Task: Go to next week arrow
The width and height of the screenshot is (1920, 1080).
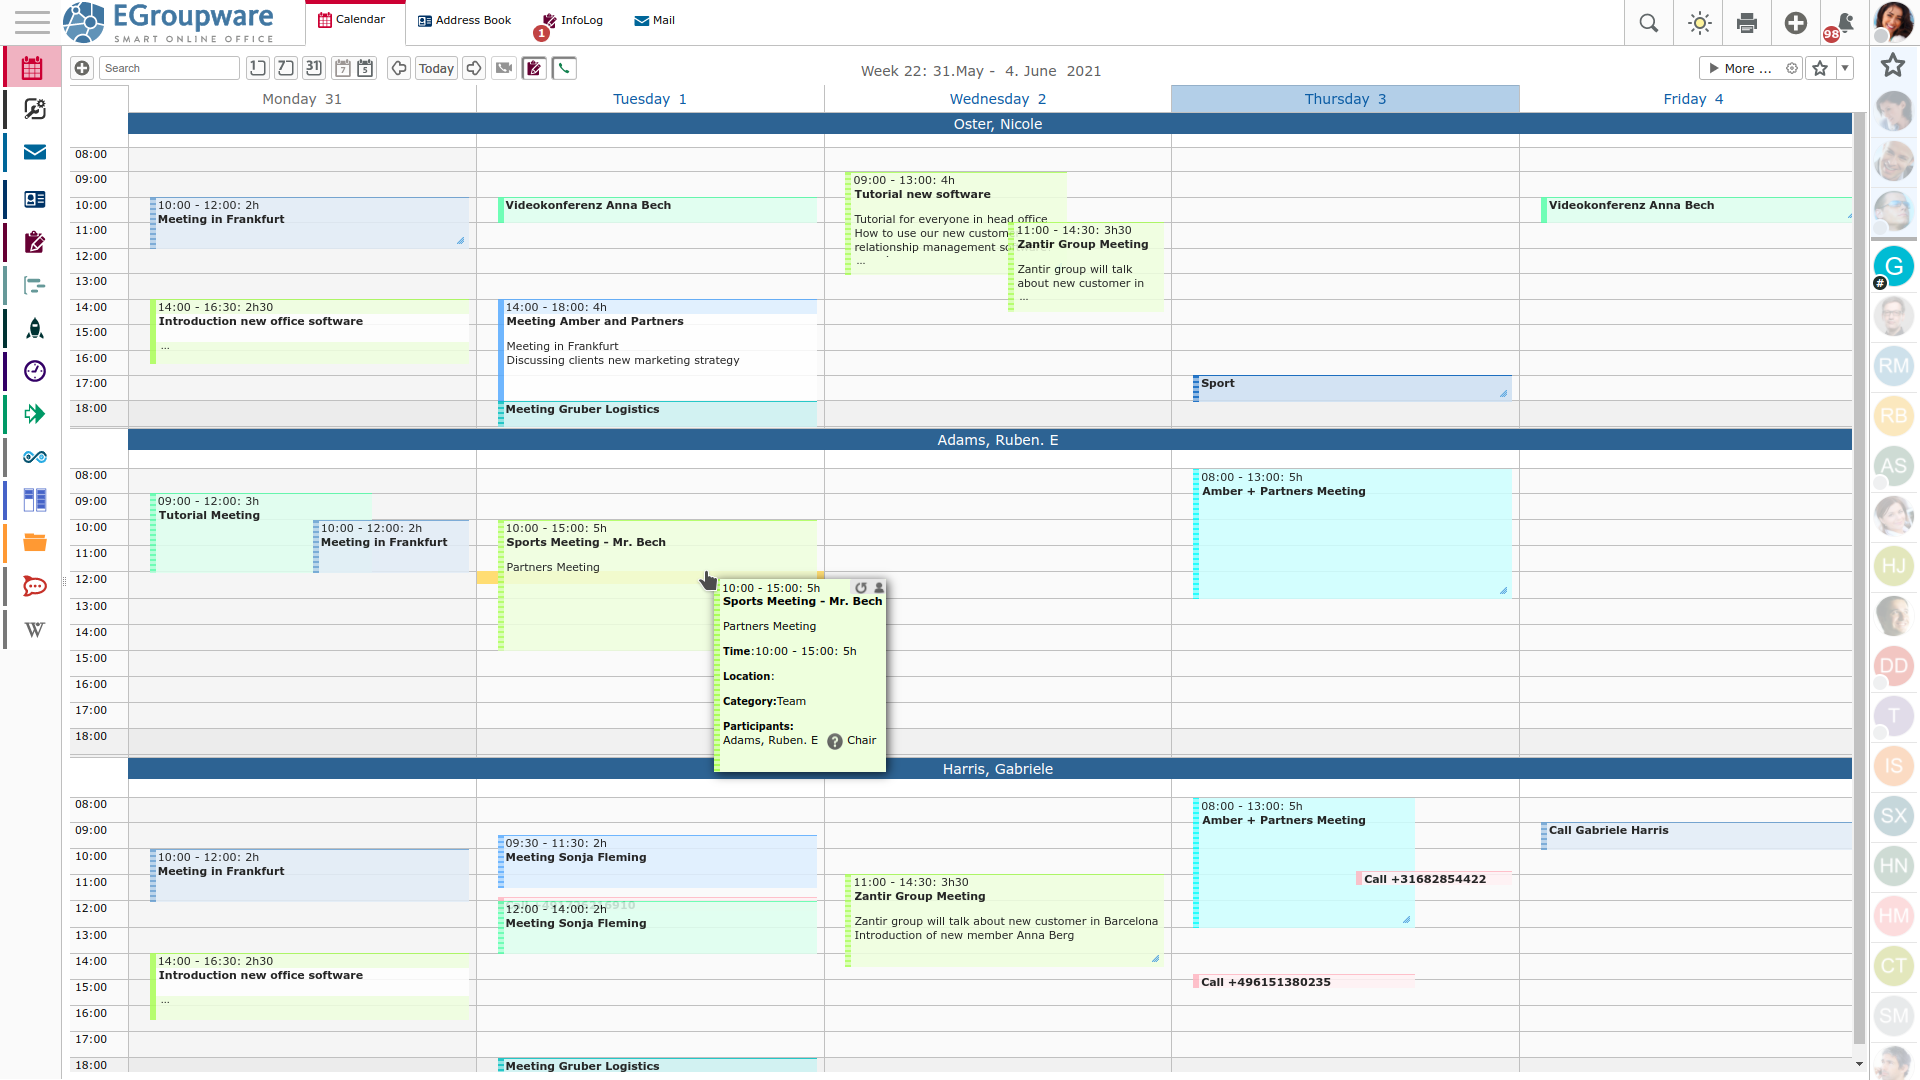Action: coord(474,68)
